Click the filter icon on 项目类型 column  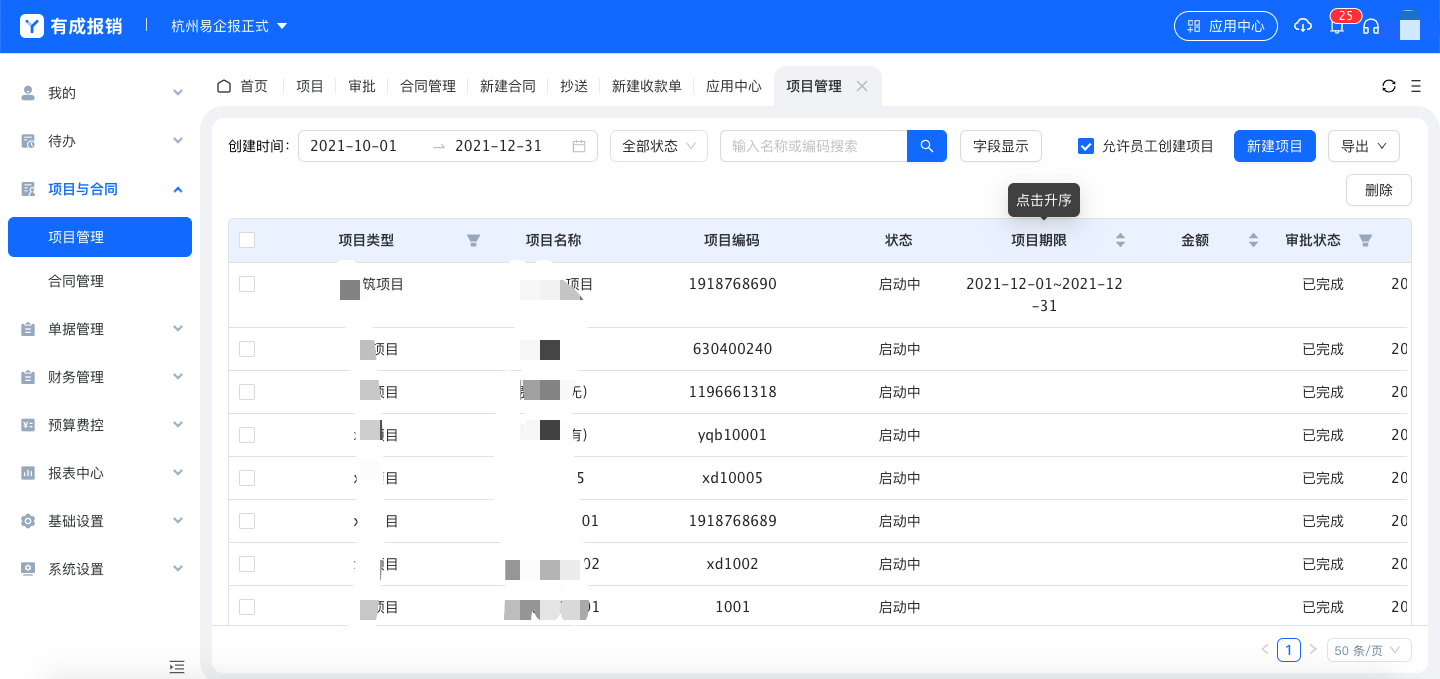(x=474, y=240)
